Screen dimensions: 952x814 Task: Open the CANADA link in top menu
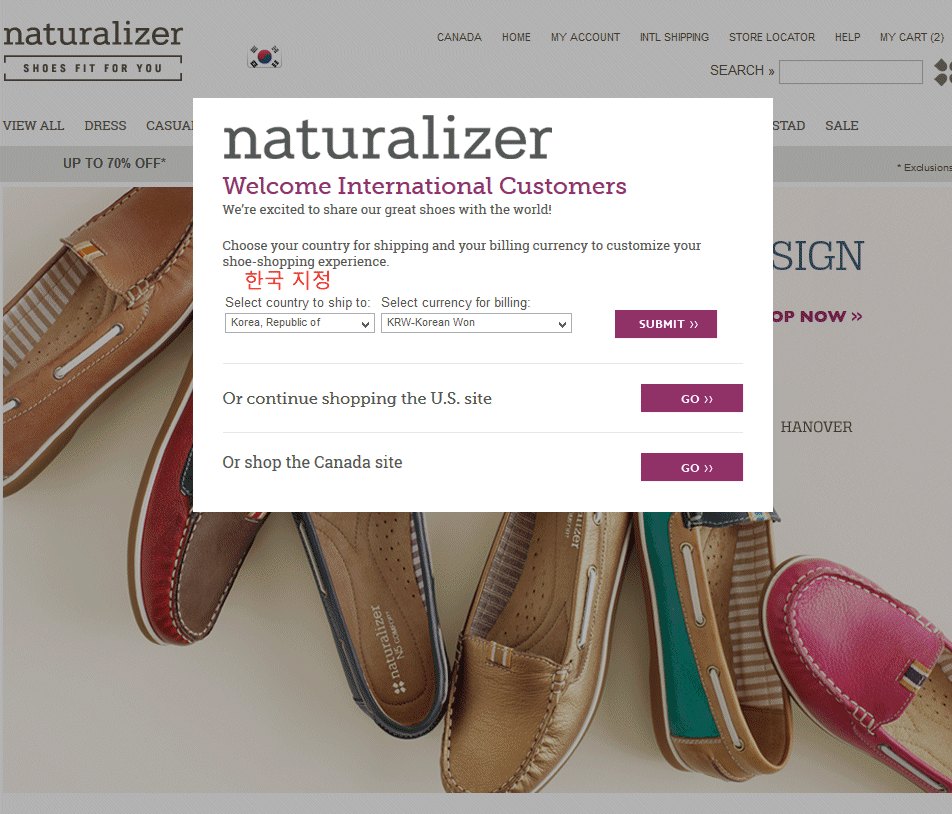459,37
